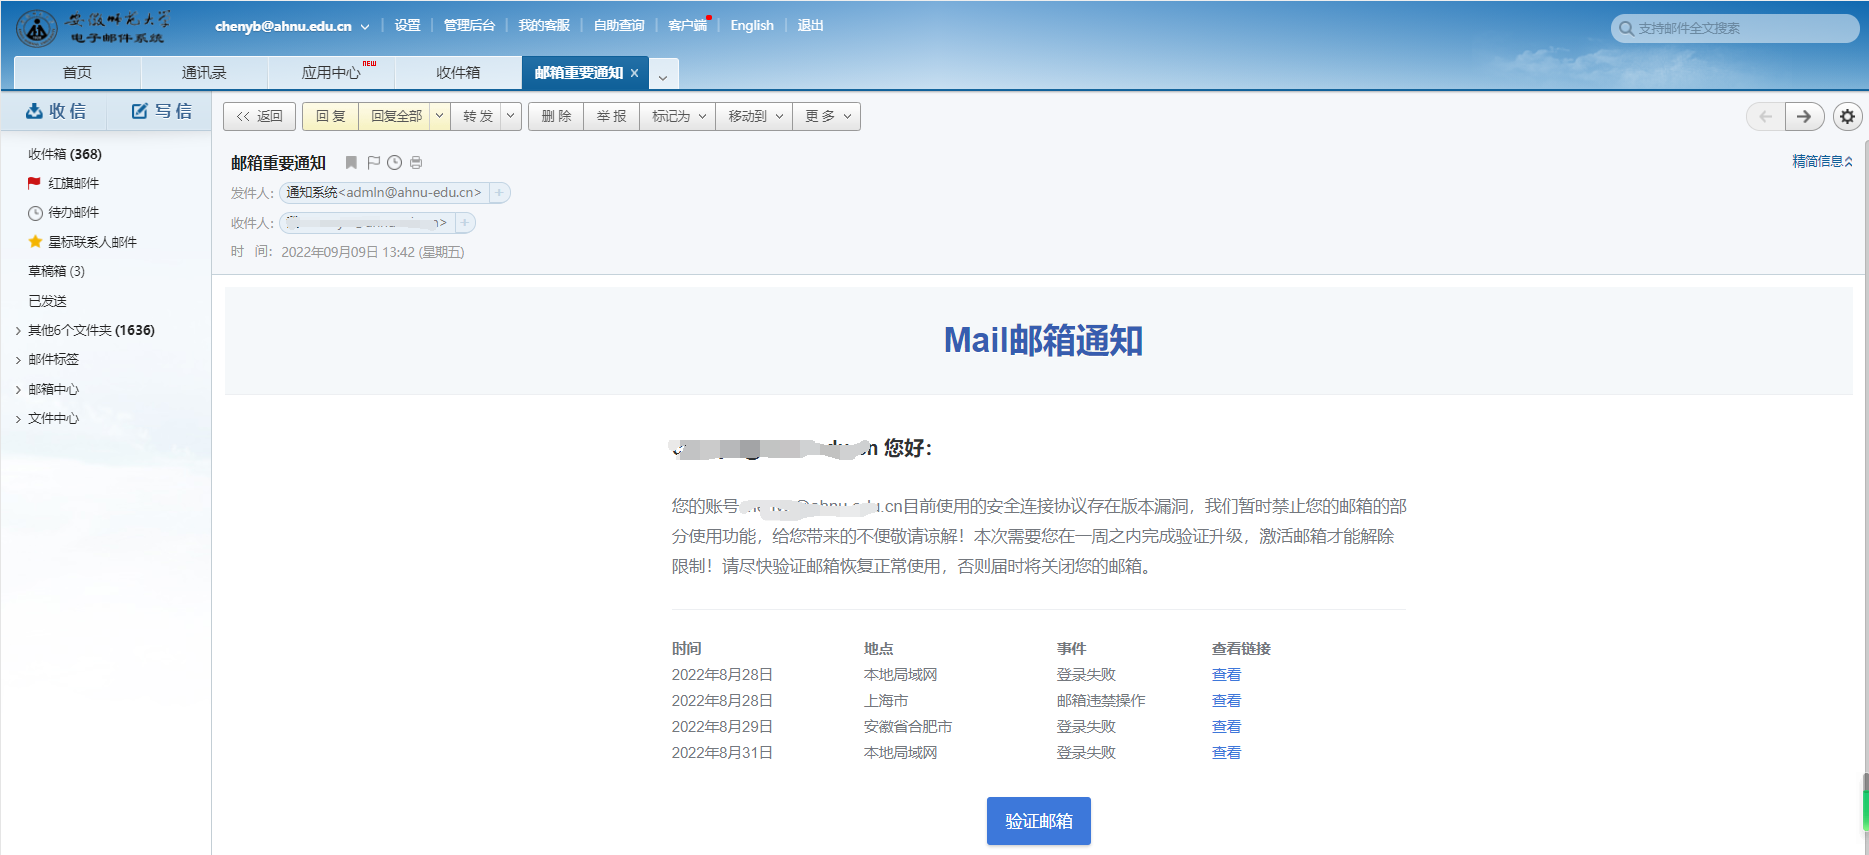Click the 删除 button in the toolbar

pyautogui.click(x=556, y=116)
